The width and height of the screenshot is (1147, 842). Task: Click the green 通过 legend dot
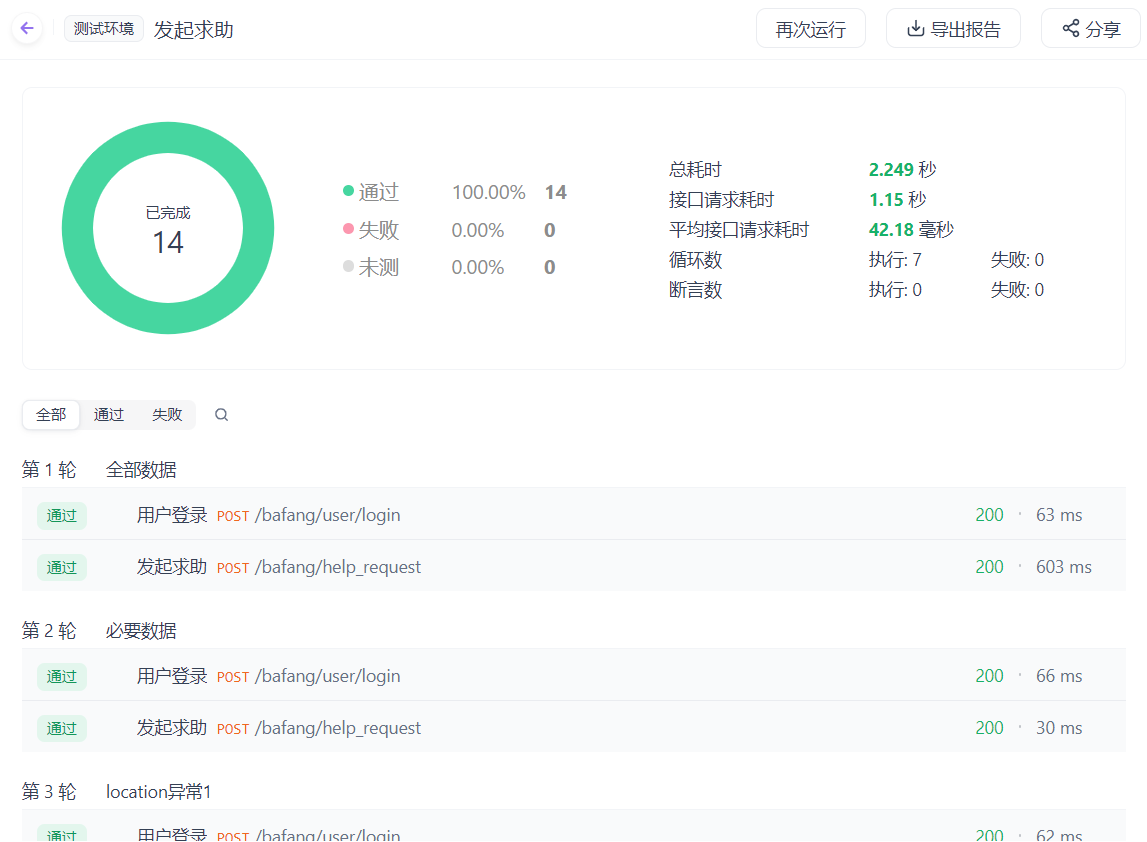[x=348, y=191]
